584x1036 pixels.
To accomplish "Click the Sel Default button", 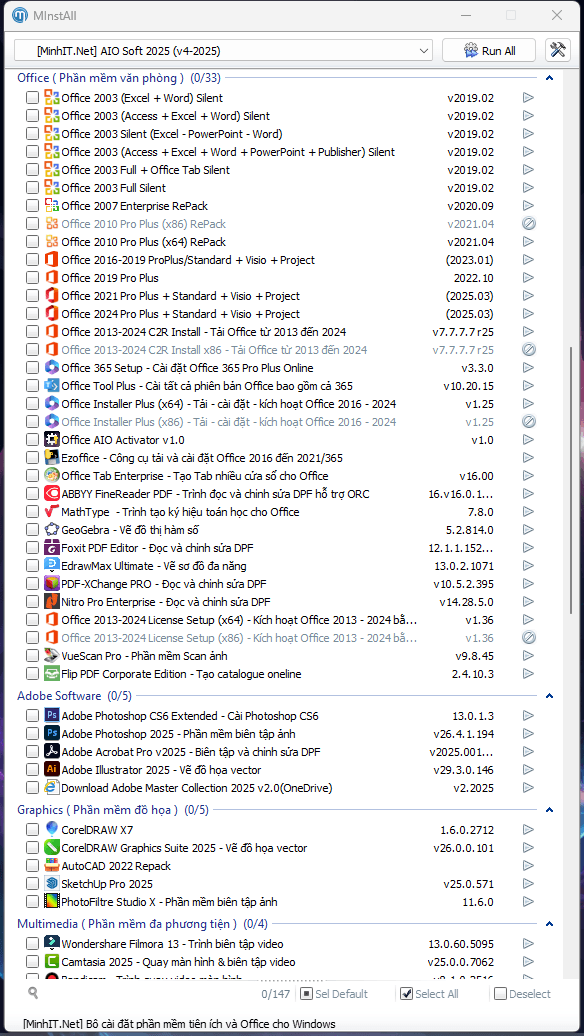I will (x=334, y=994).
